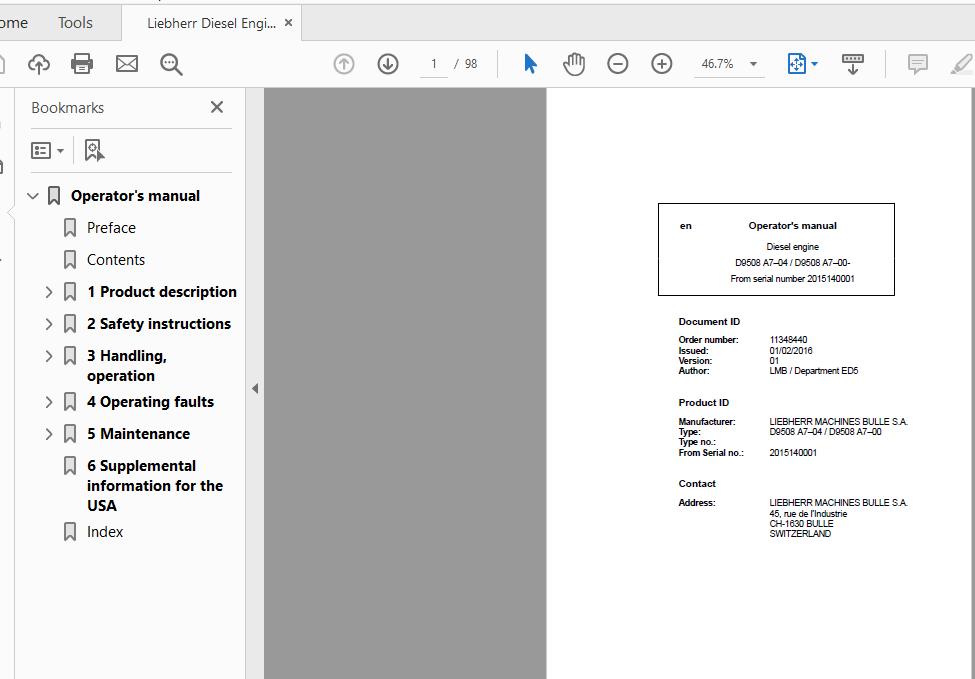Print the document with printer icon
This screenshot has height=679, width=975.
click(82, 64)
